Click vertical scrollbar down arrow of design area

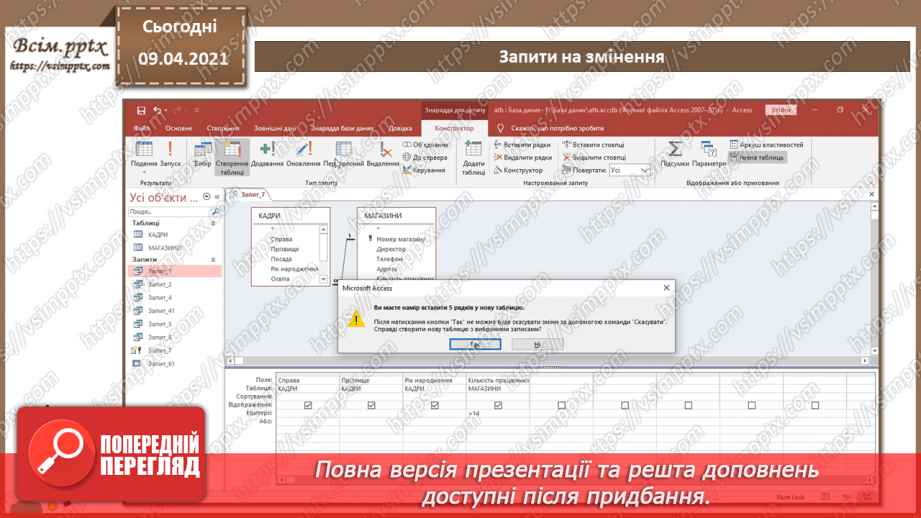pyautogui.click(x=875, y=351)
